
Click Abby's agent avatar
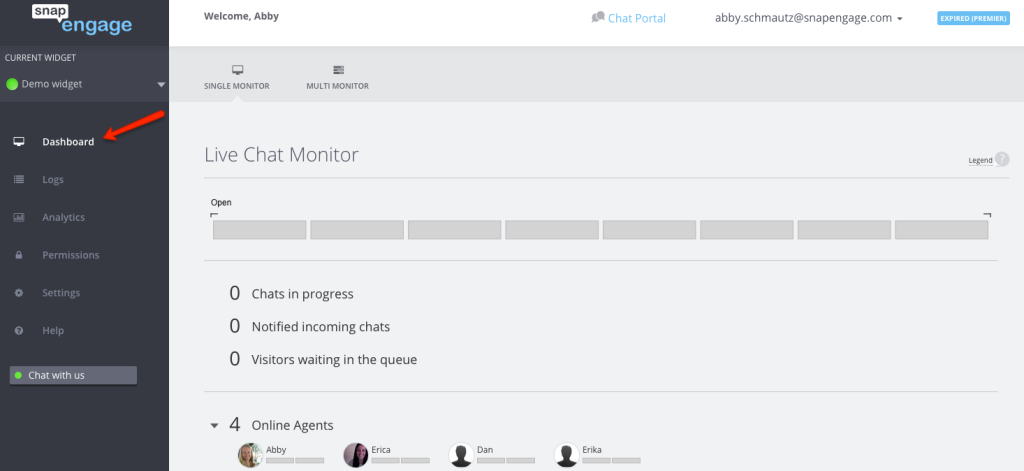pyautogui.click(x=250, y=455)
